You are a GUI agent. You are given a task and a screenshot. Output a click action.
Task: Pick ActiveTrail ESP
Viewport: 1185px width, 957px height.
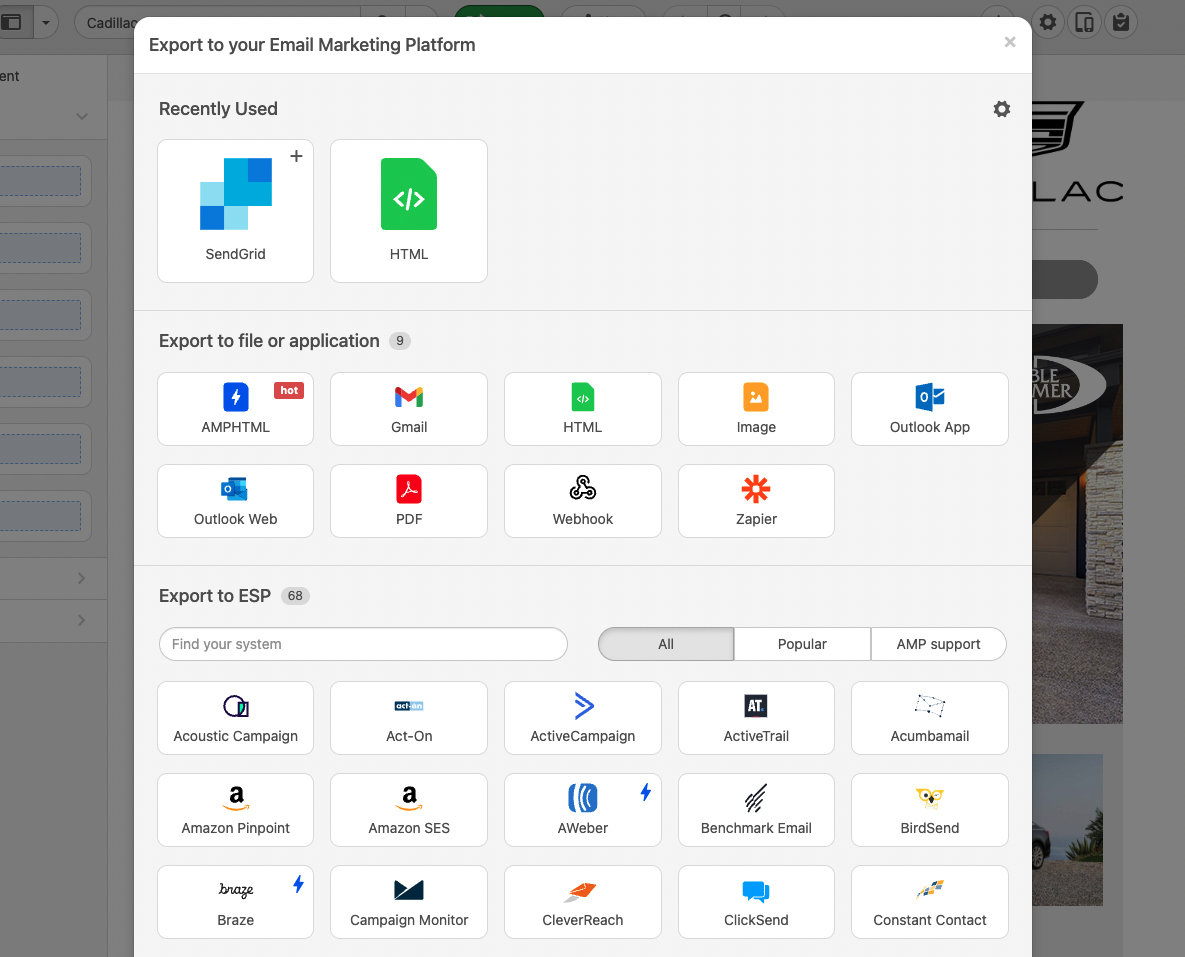756,718
